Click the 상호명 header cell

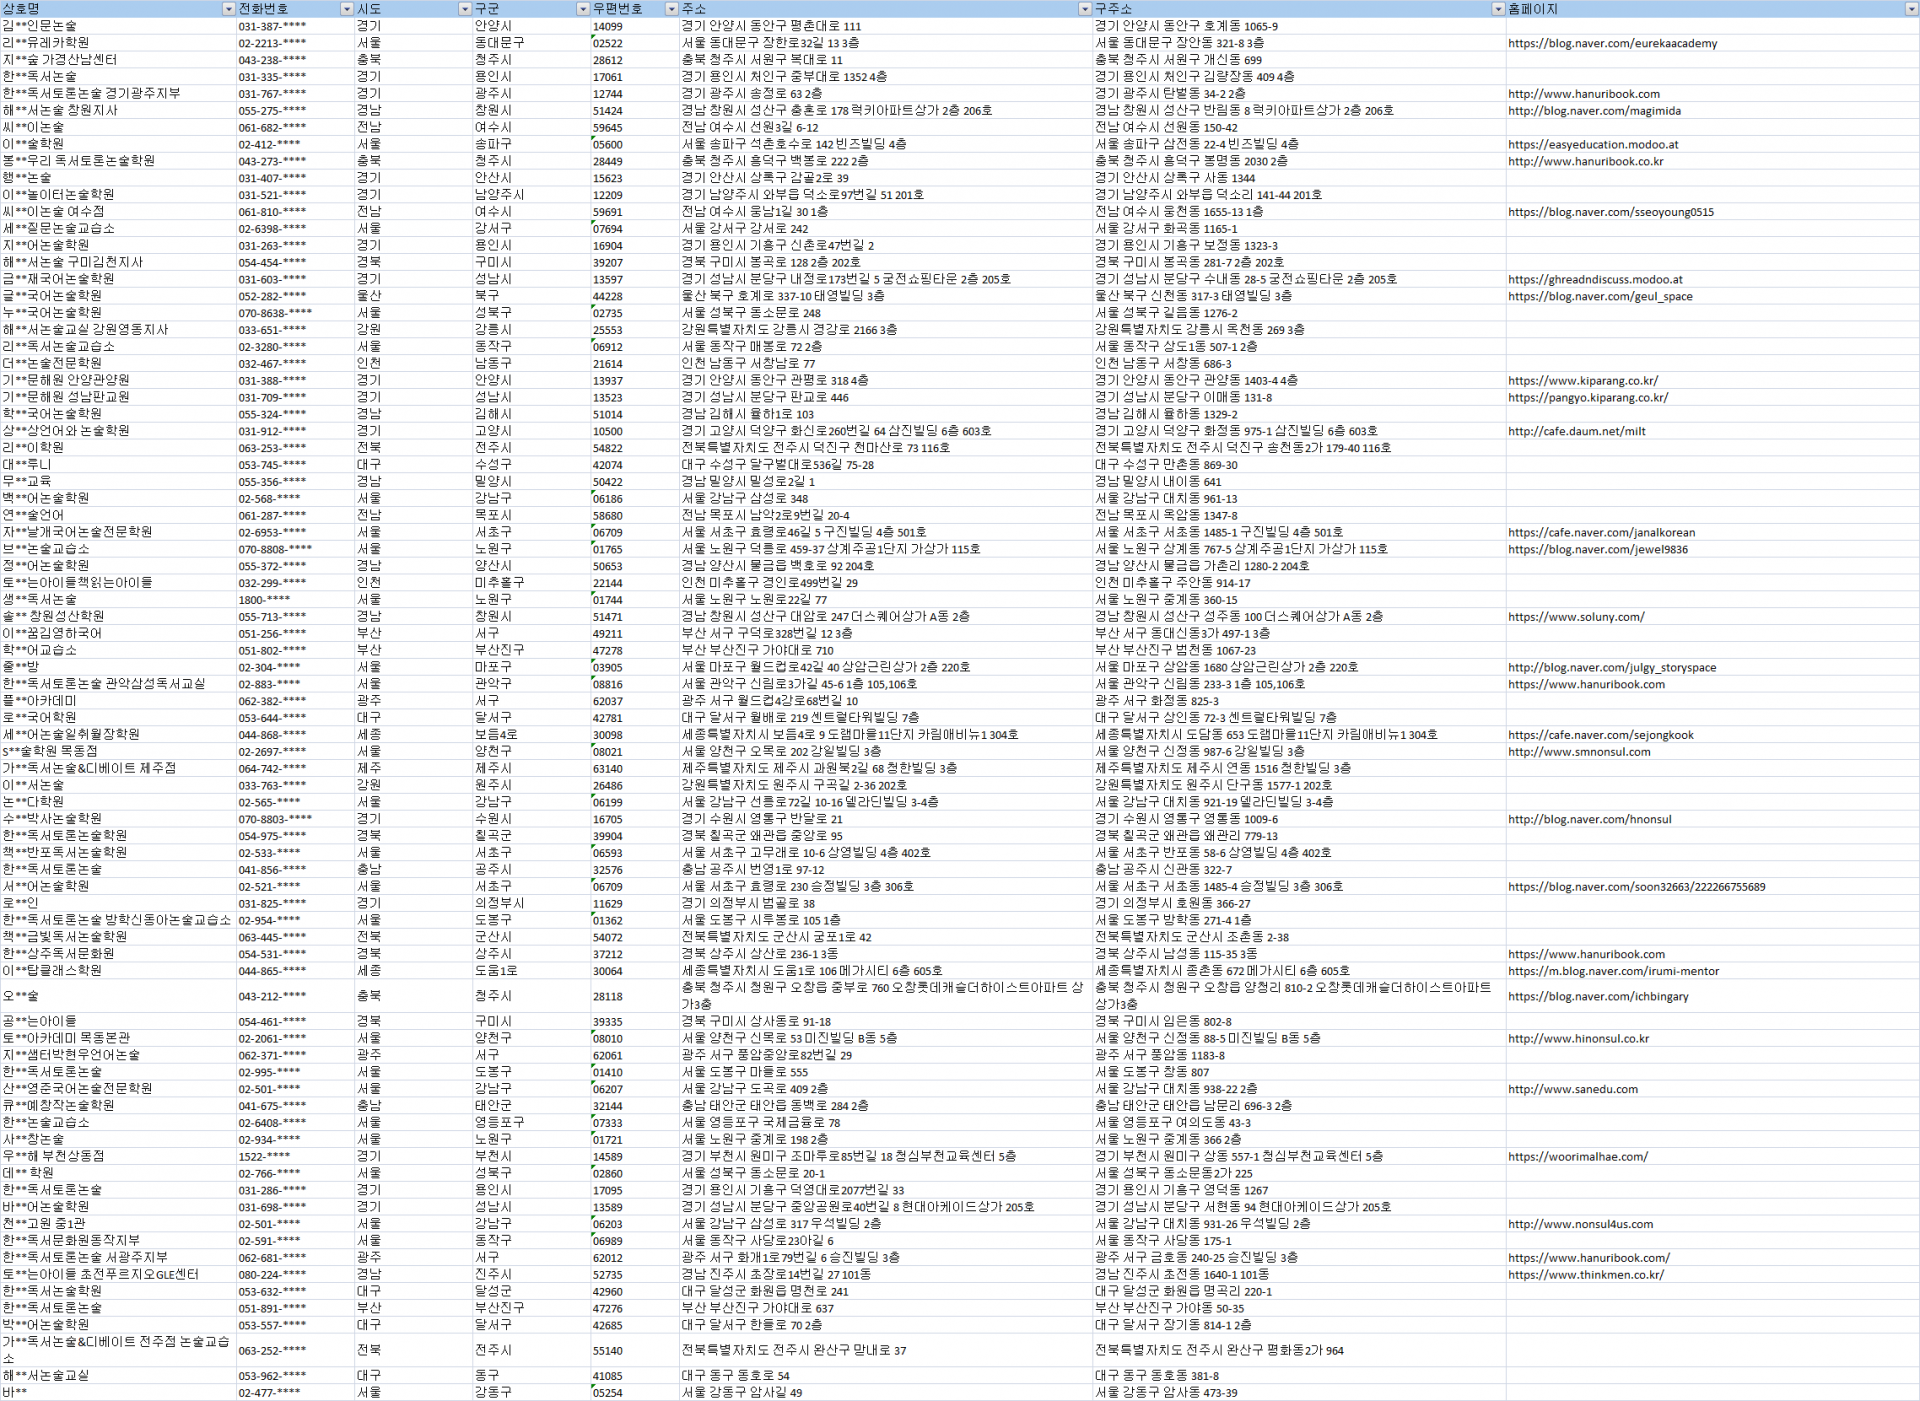tap(100, 9)
